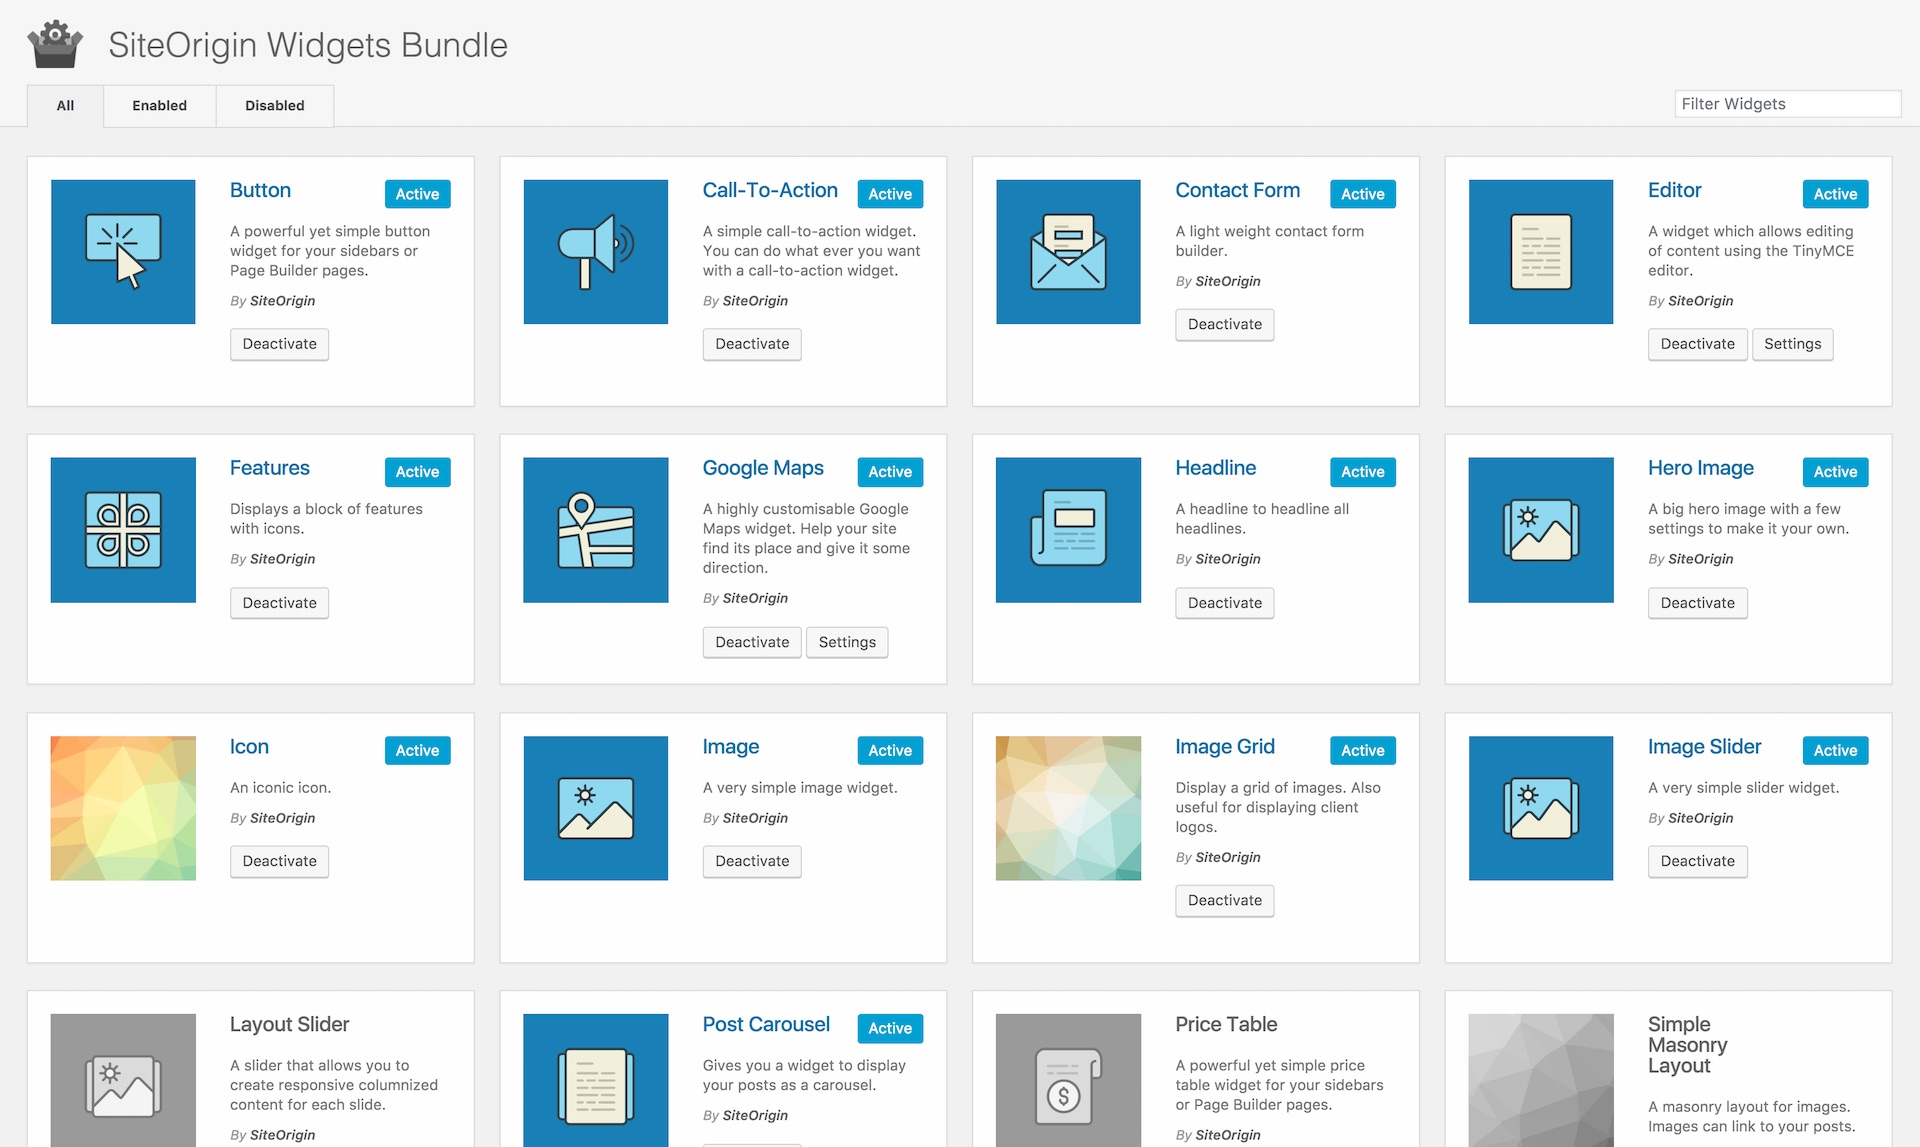Screen dimensions: 1920x1147
Task: Click the Layout Slider gray icon
Action: tap(123, 1081)
